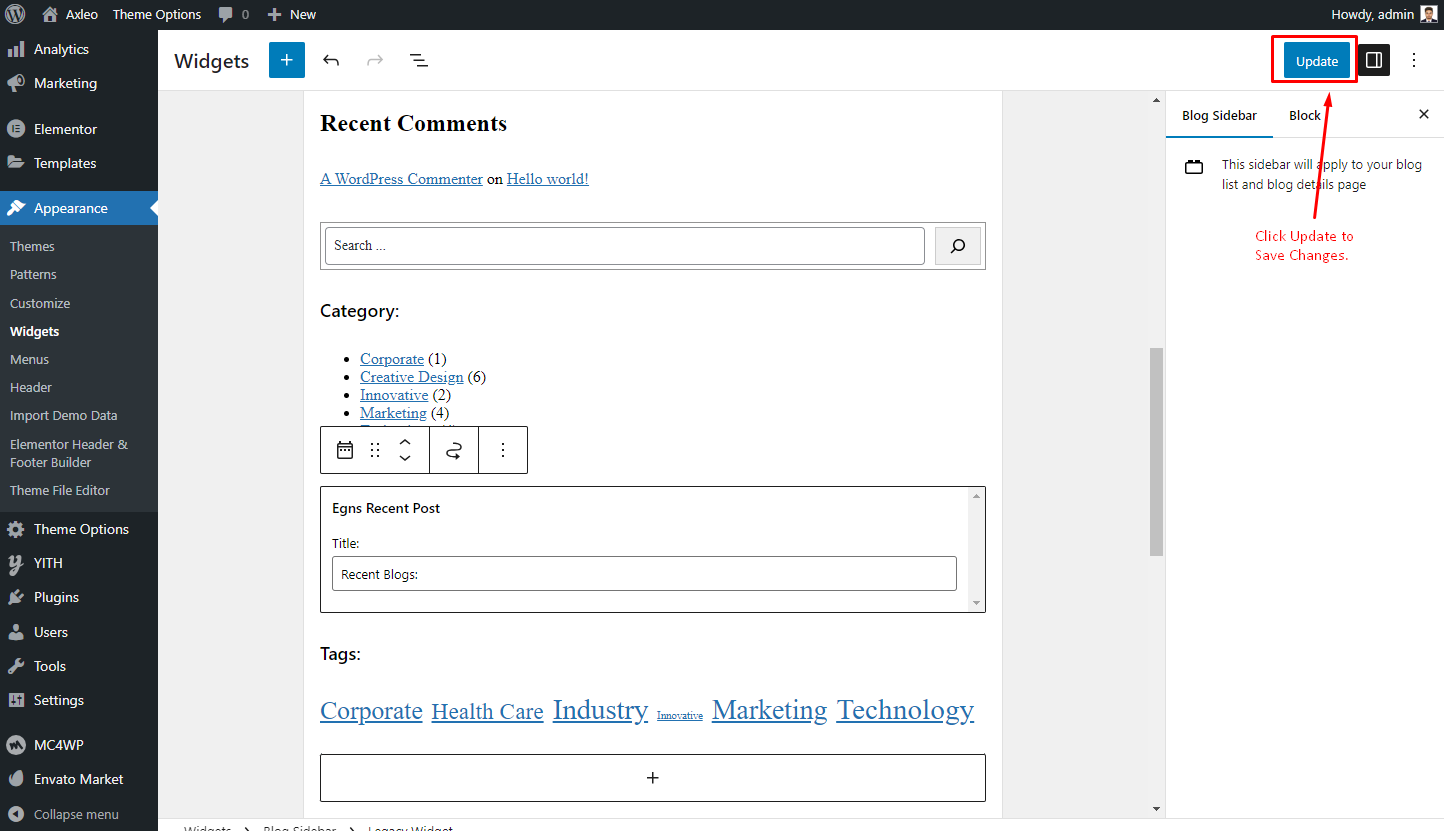Open the New content menu
The height and width of the screenshot is (831, 1444).
(x=292, y=14)
